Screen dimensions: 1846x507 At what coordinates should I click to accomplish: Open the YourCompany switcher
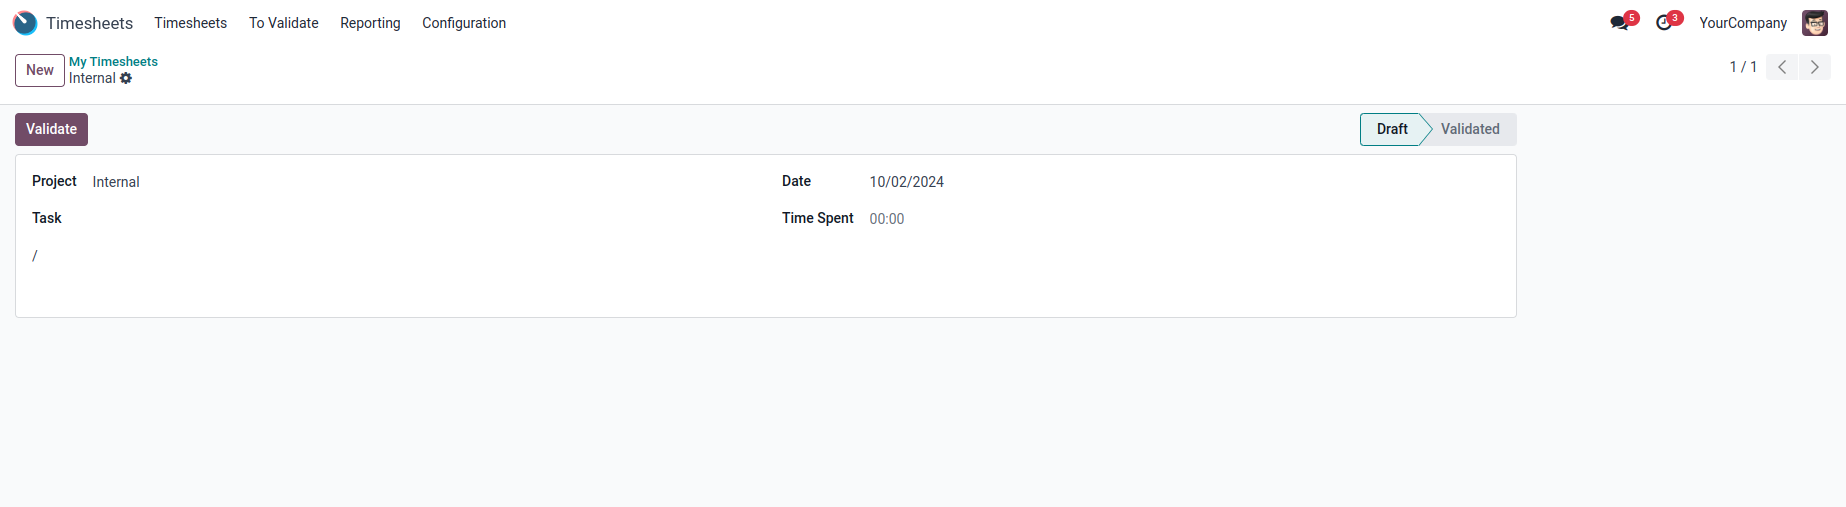click(x=1742, y=23)
